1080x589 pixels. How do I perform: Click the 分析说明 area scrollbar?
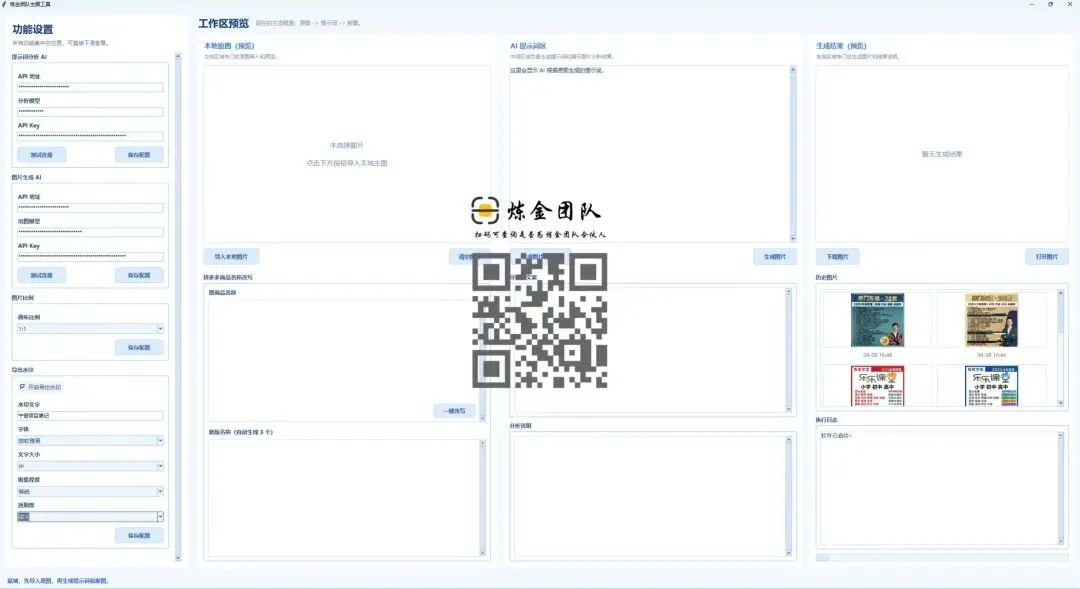tap(789, 496)
